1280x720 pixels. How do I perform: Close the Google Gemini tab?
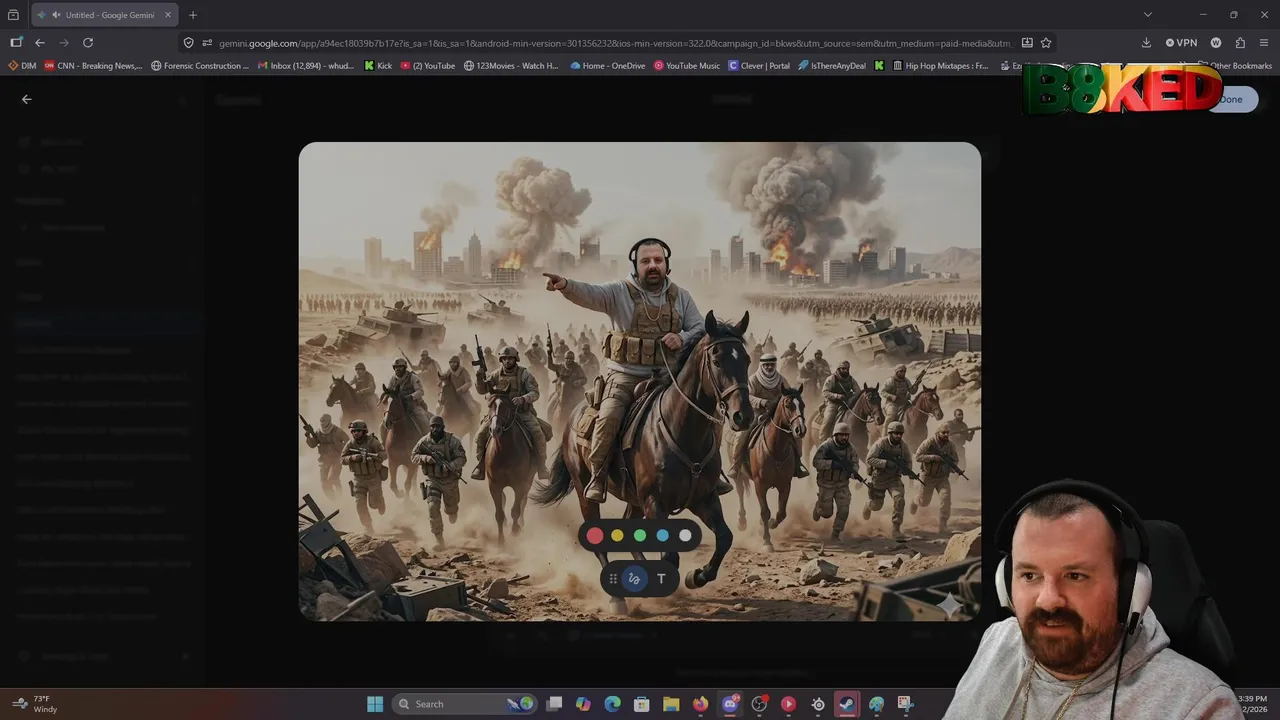click(168, 15)
